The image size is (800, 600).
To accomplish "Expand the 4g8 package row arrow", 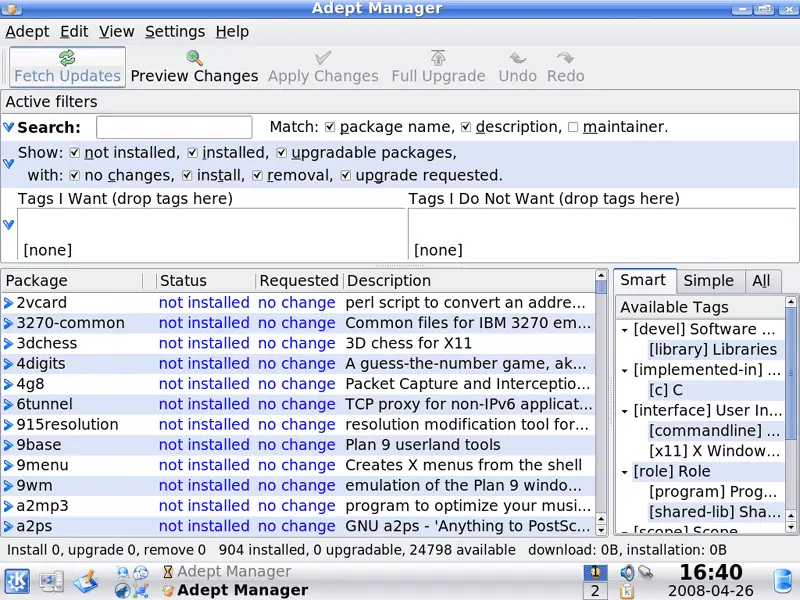I will click(x=8, y=384).
